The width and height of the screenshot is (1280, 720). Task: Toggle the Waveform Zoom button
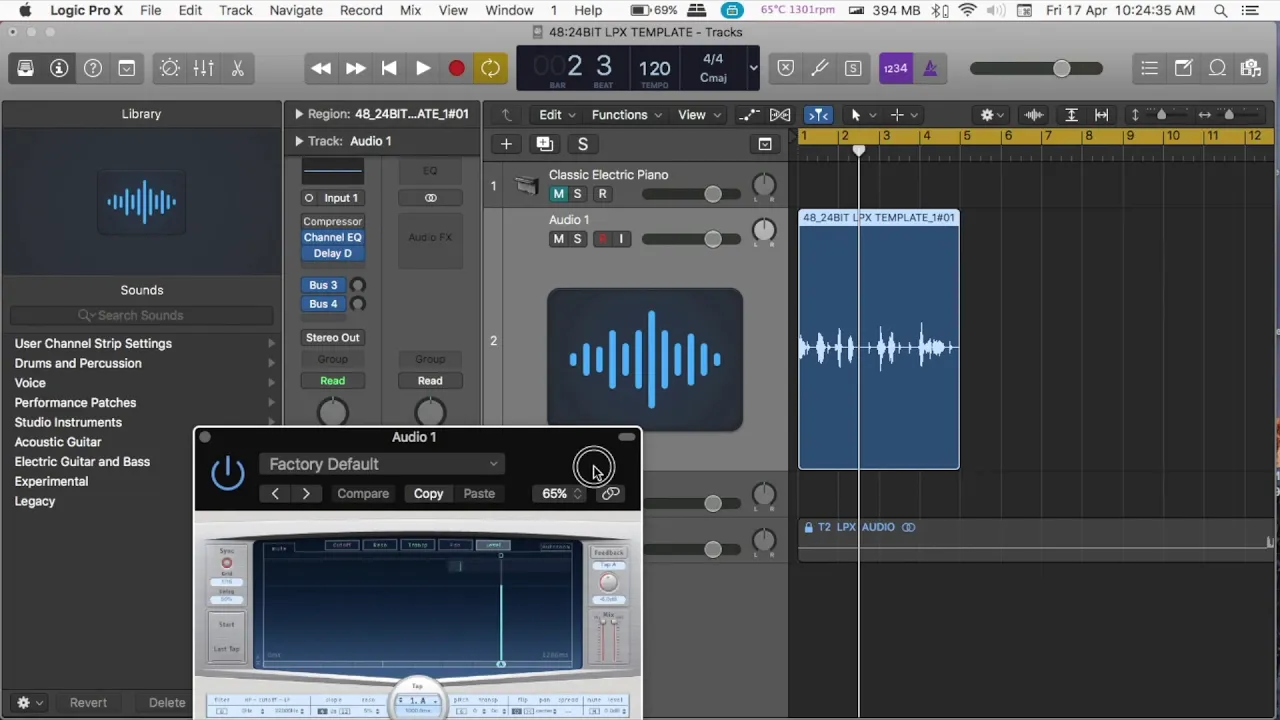[x=1034, y=115]
